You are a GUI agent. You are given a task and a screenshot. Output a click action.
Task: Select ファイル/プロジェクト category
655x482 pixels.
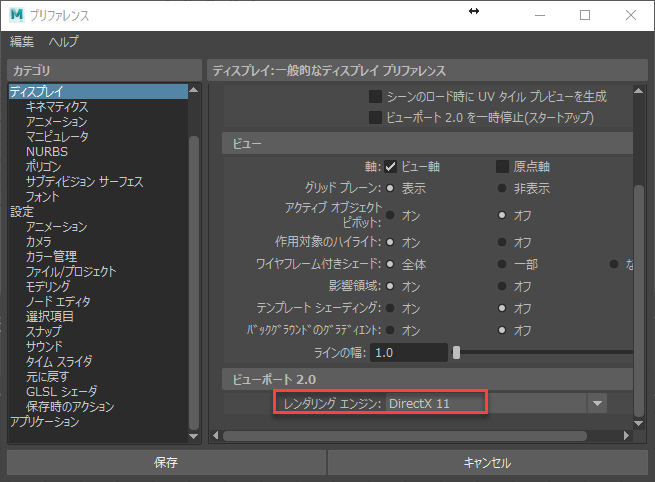point(71,271)
